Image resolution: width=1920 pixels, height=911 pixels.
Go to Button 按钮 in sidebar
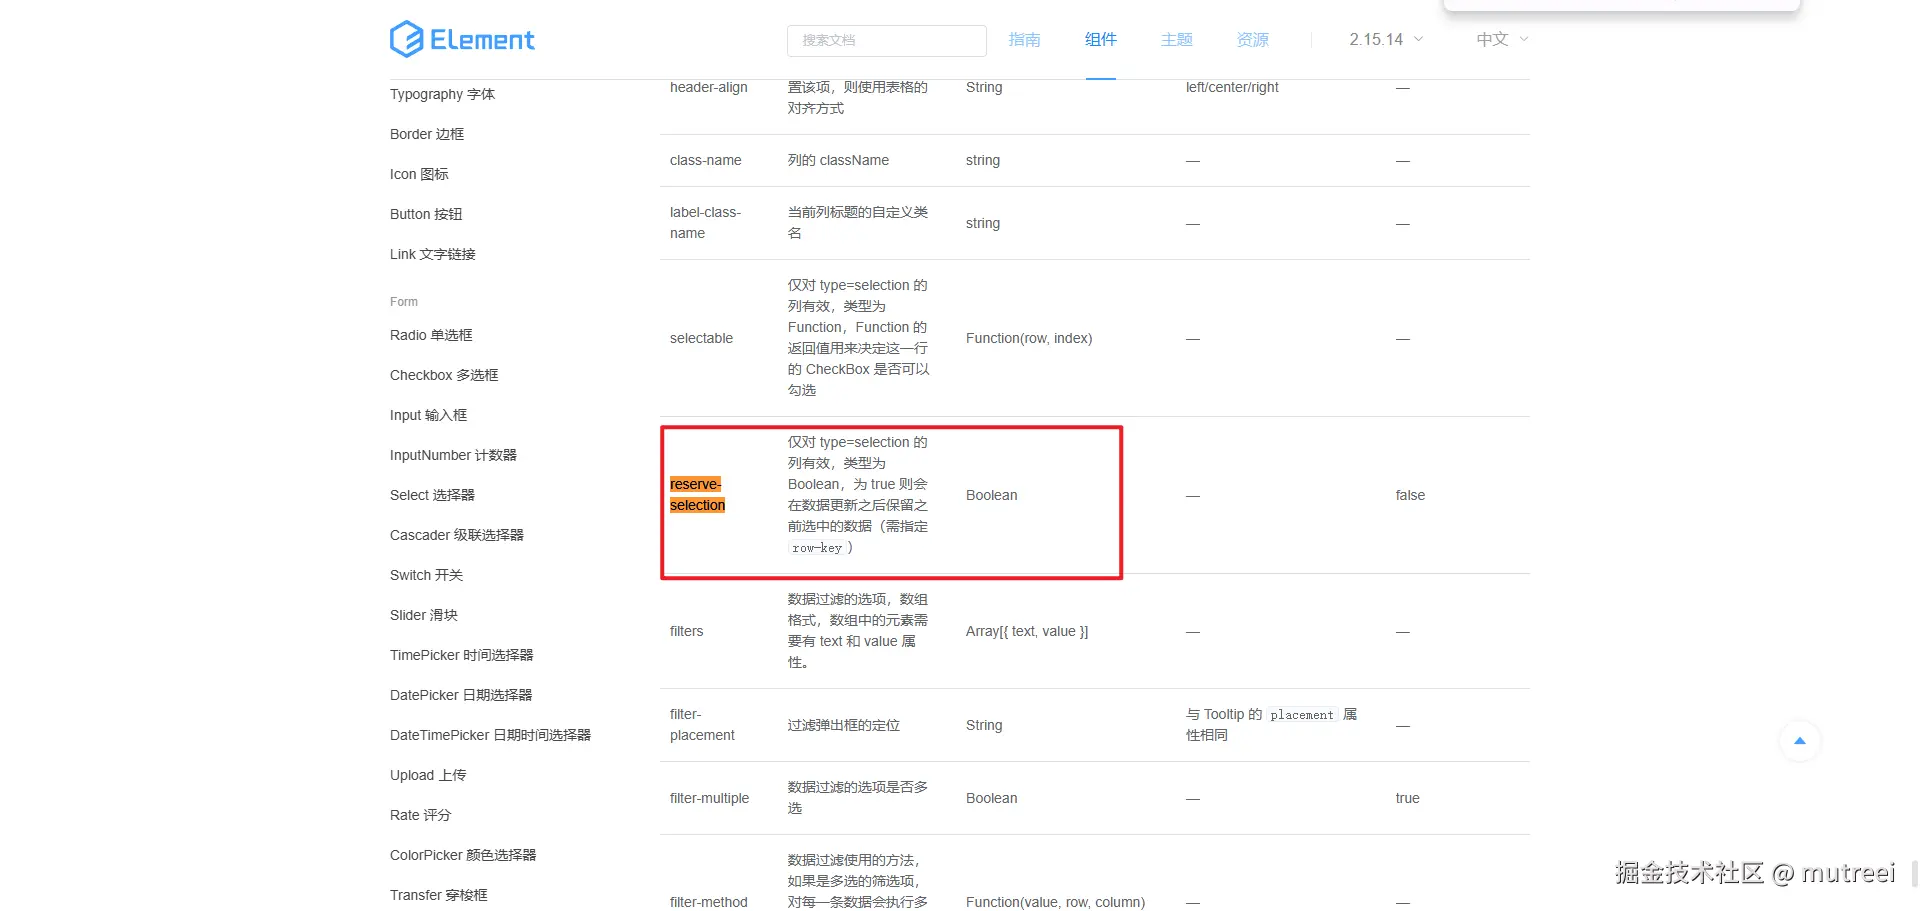click(426, 214)
